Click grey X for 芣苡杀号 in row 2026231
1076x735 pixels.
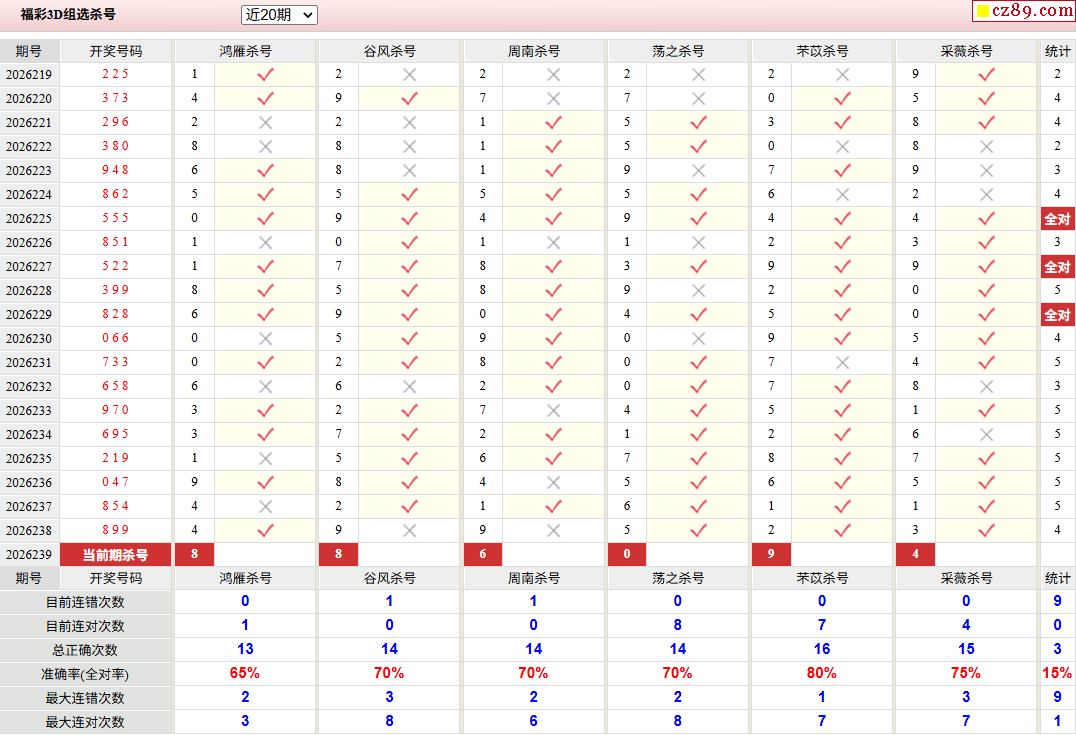pos(843,362)
